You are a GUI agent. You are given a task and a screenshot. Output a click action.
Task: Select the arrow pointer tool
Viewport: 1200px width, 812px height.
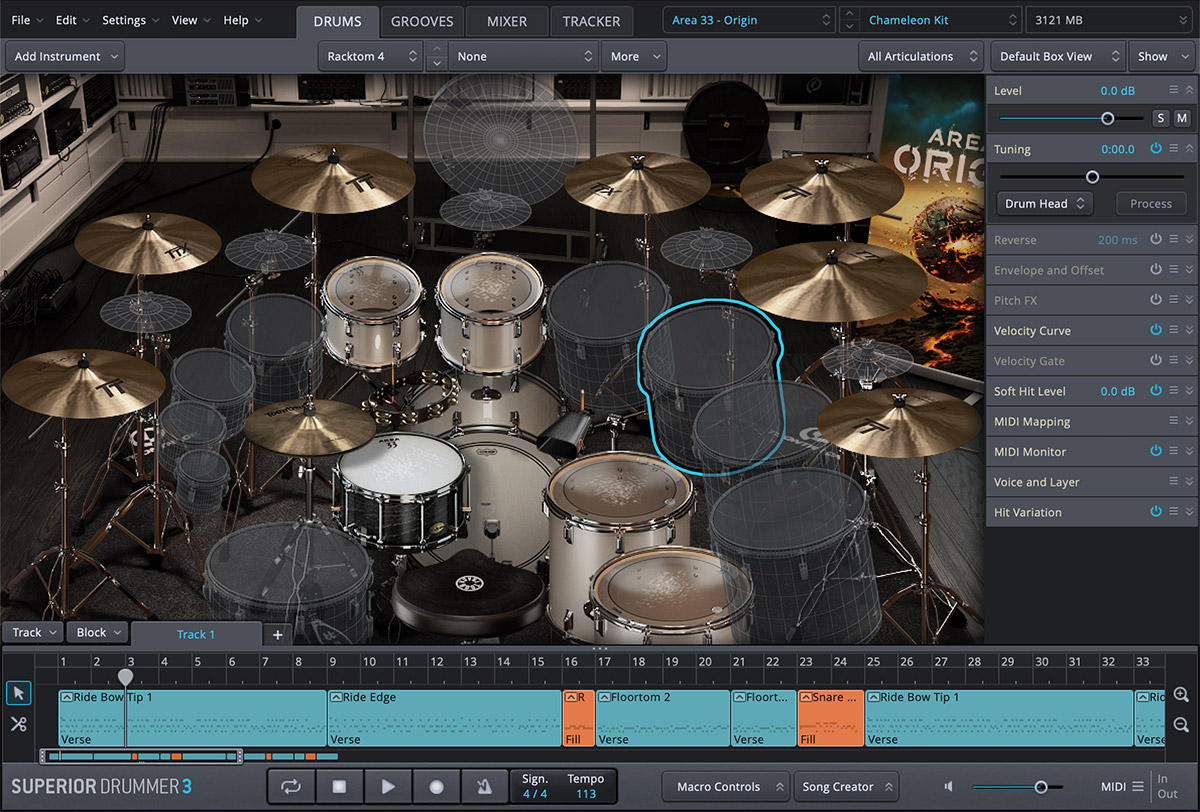tap(18, 693)
